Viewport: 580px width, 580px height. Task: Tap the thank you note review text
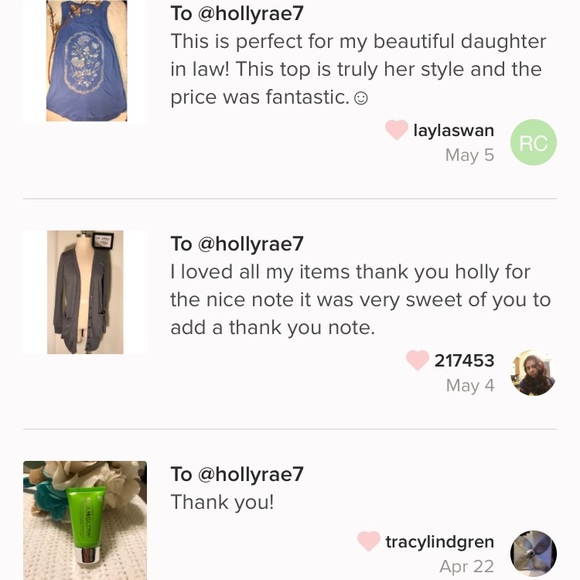click(361, 300)
